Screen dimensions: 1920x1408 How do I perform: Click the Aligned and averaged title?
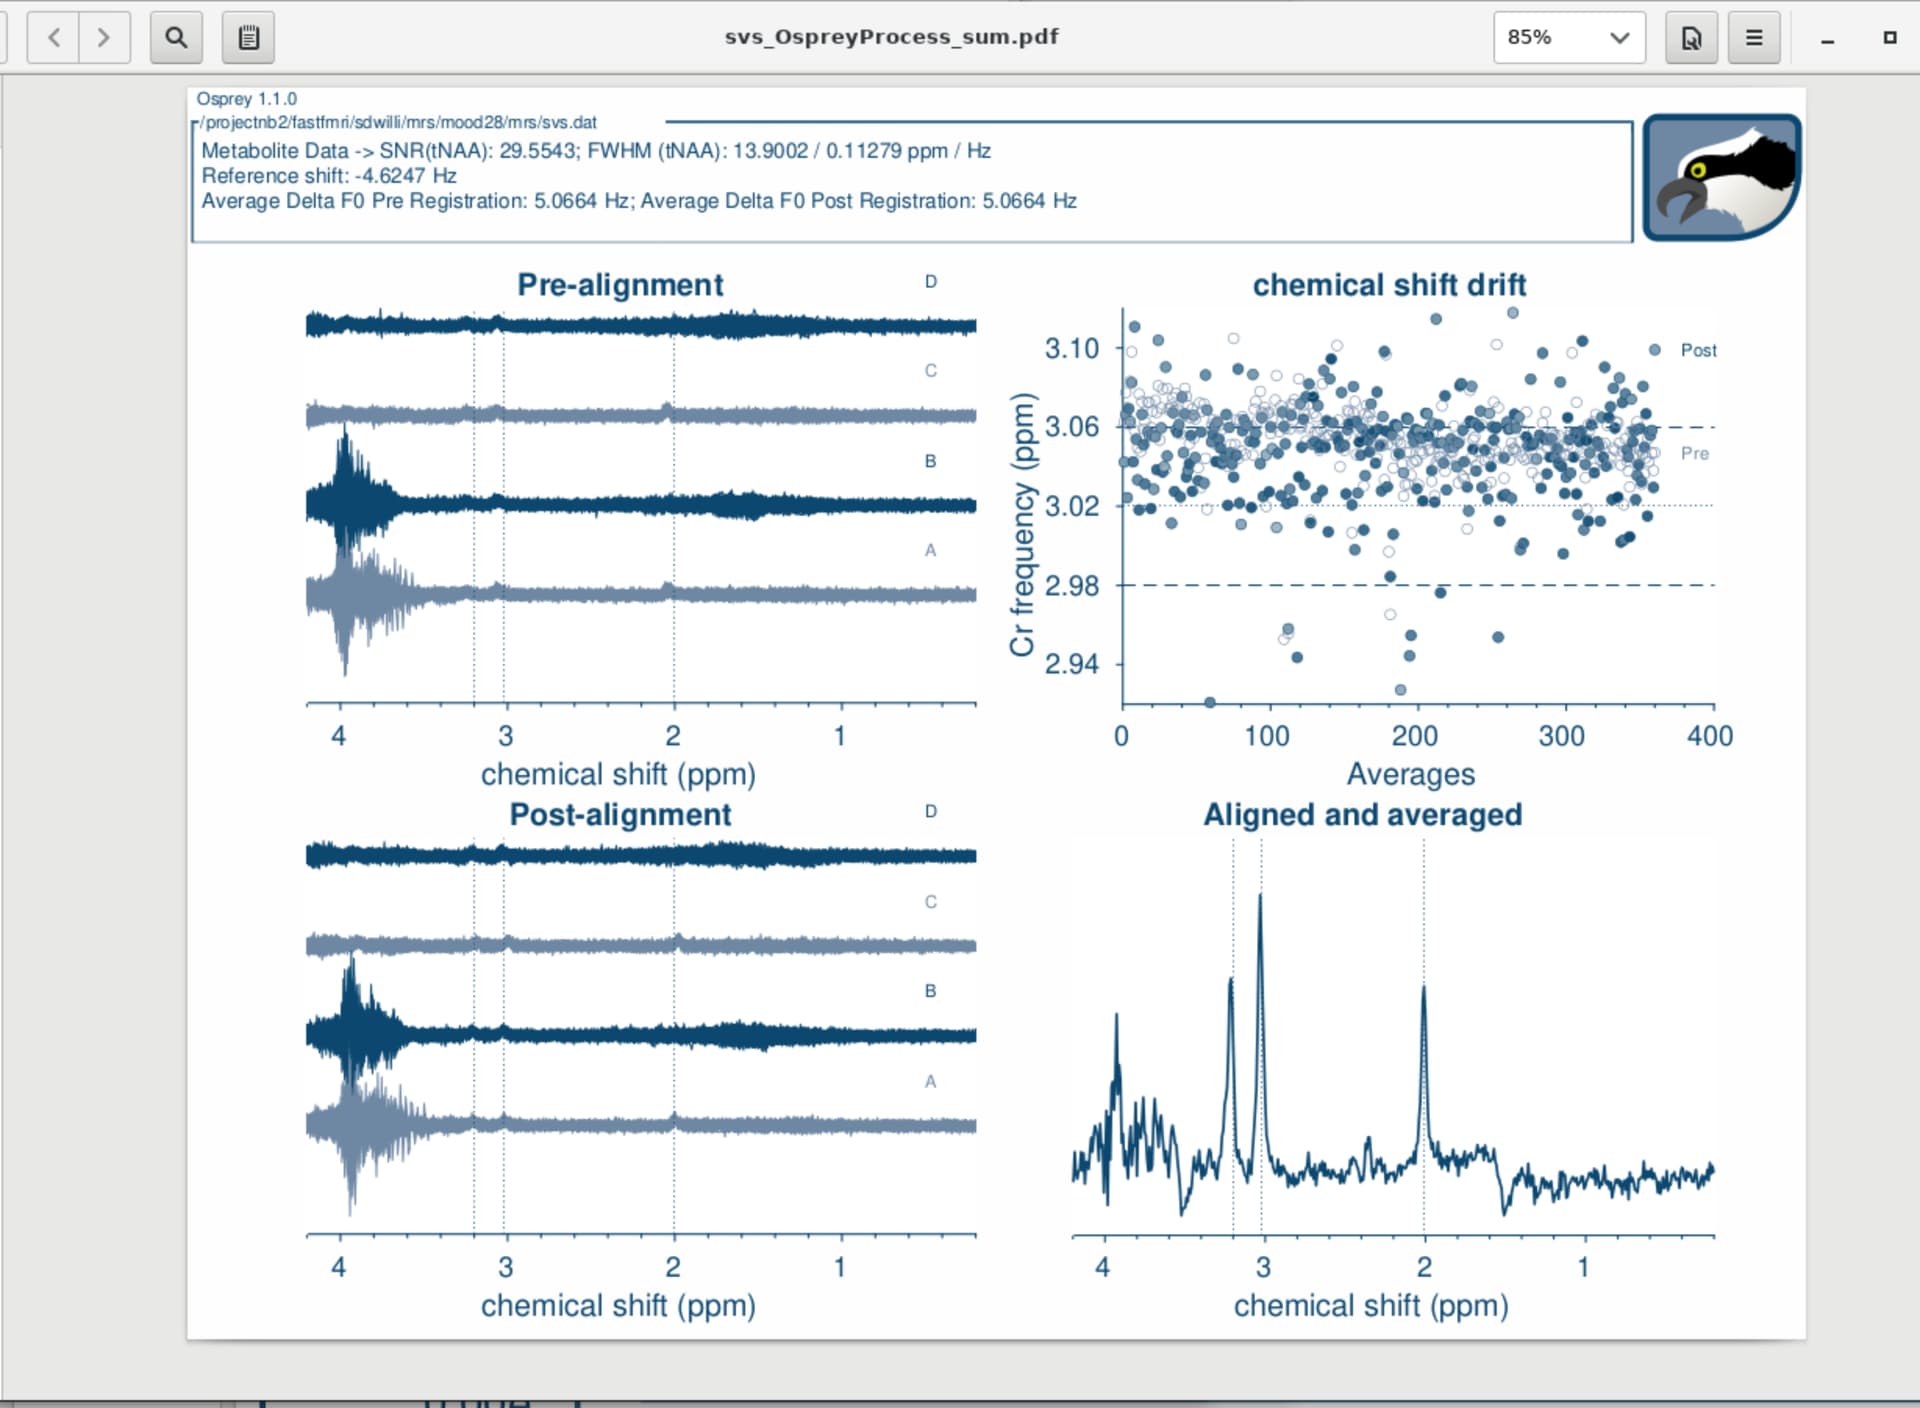point(1362,815)
